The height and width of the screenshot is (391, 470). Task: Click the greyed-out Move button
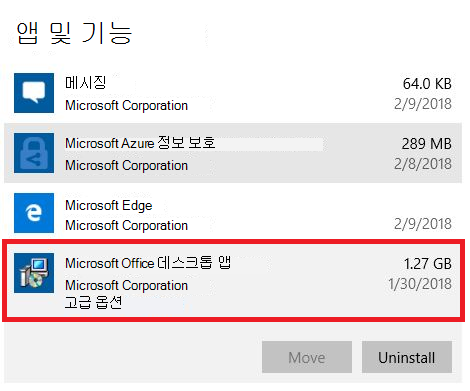307,357
